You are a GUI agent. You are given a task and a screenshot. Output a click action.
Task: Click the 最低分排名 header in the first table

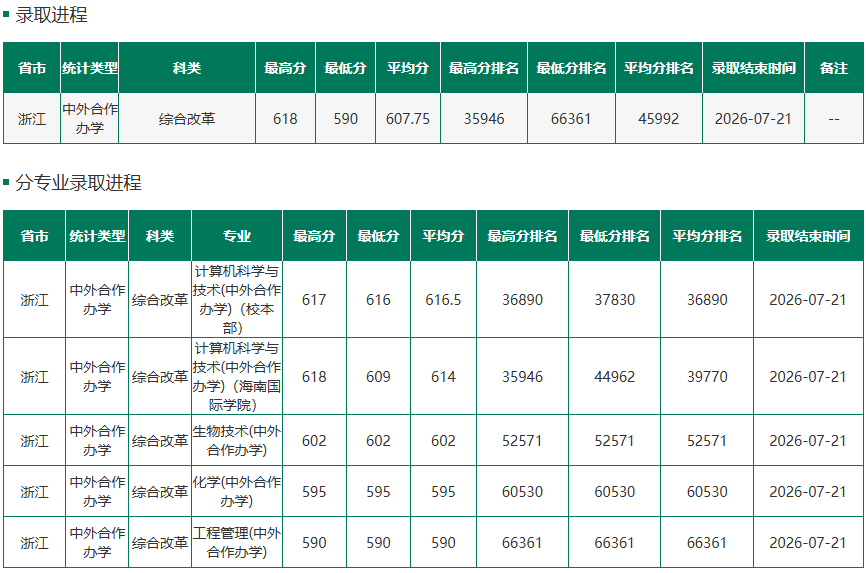point(571,68)
